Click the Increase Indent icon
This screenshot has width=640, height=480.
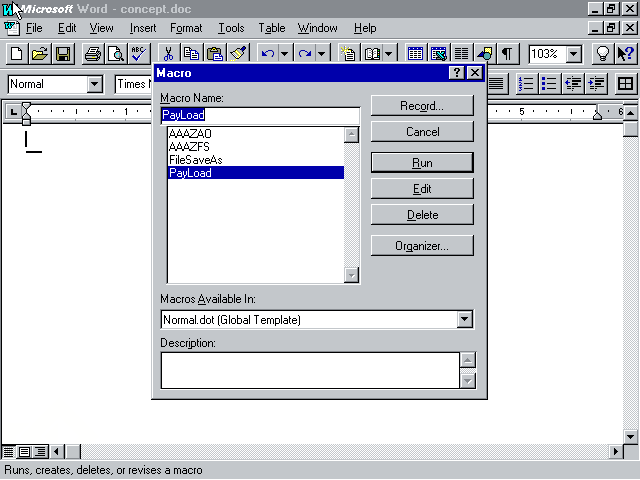596,84
